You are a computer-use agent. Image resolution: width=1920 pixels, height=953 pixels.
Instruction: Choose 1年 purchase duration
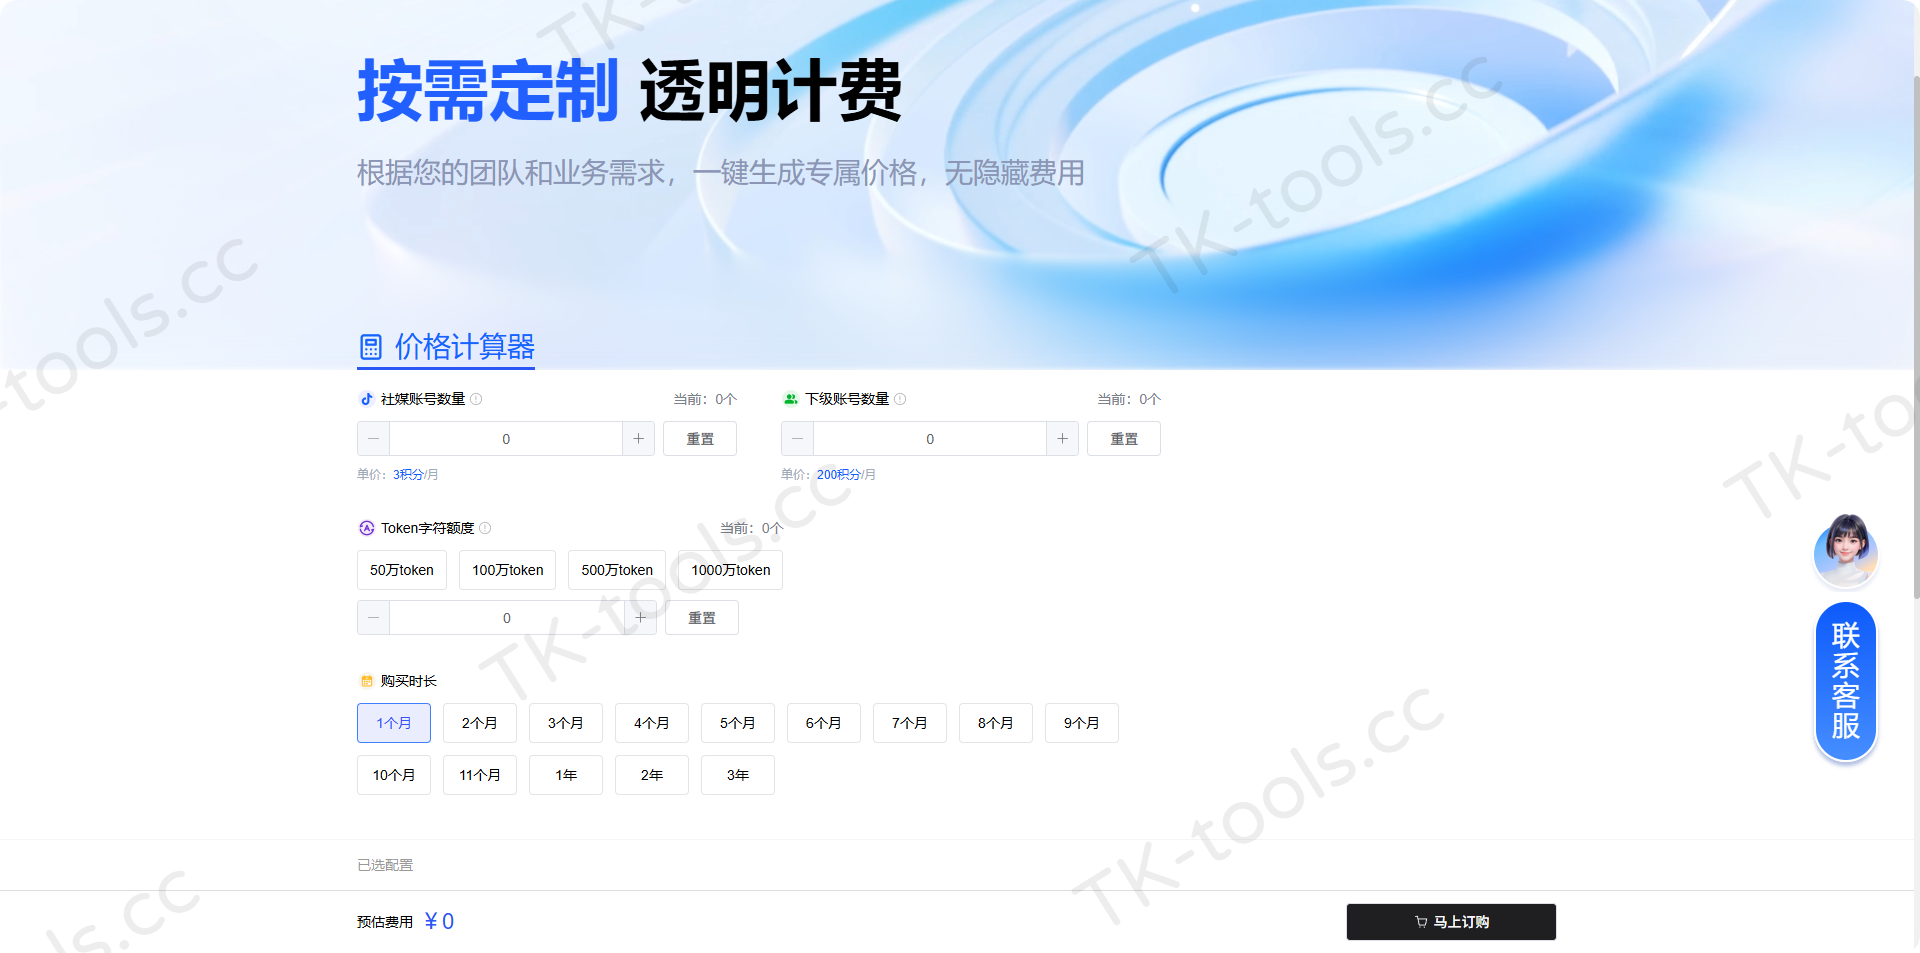pos(566,775)
